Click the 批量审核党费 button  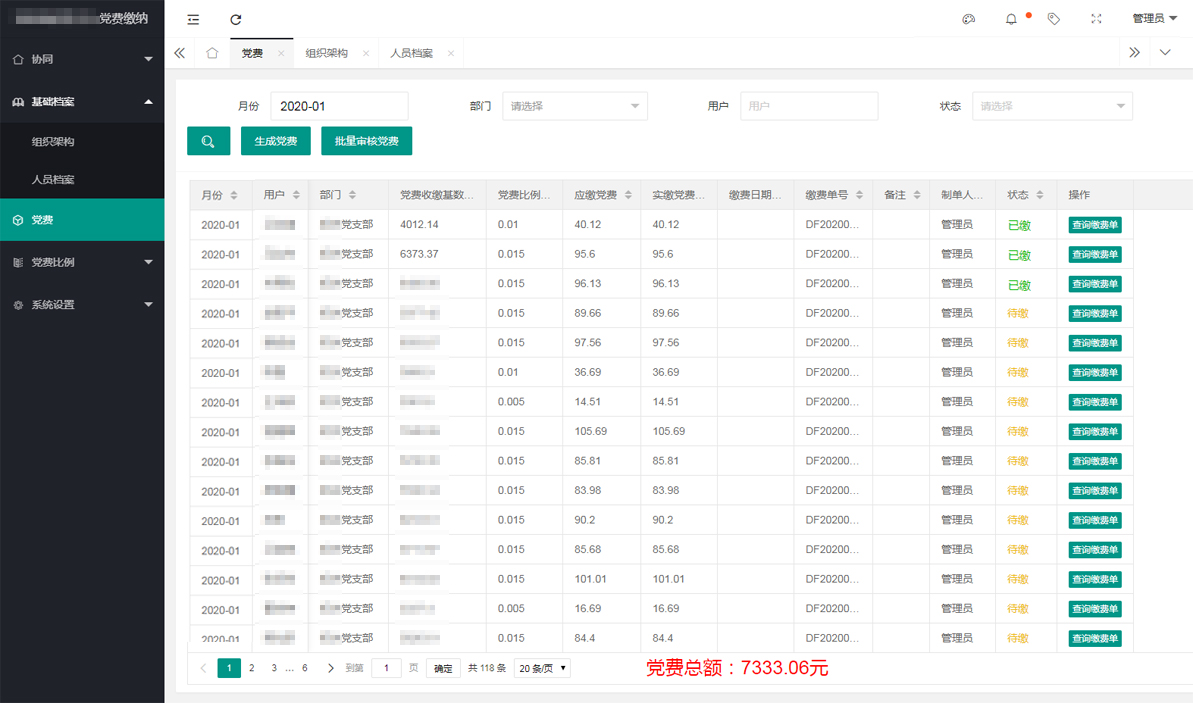point(367,141)
